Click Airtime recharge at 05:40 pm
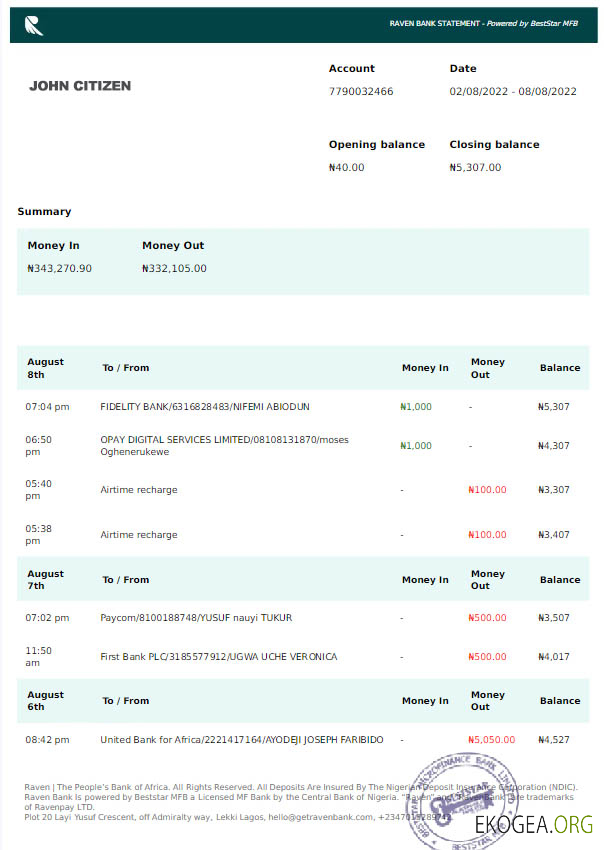Viewport: 604px width, 850px height. point(139,490)
